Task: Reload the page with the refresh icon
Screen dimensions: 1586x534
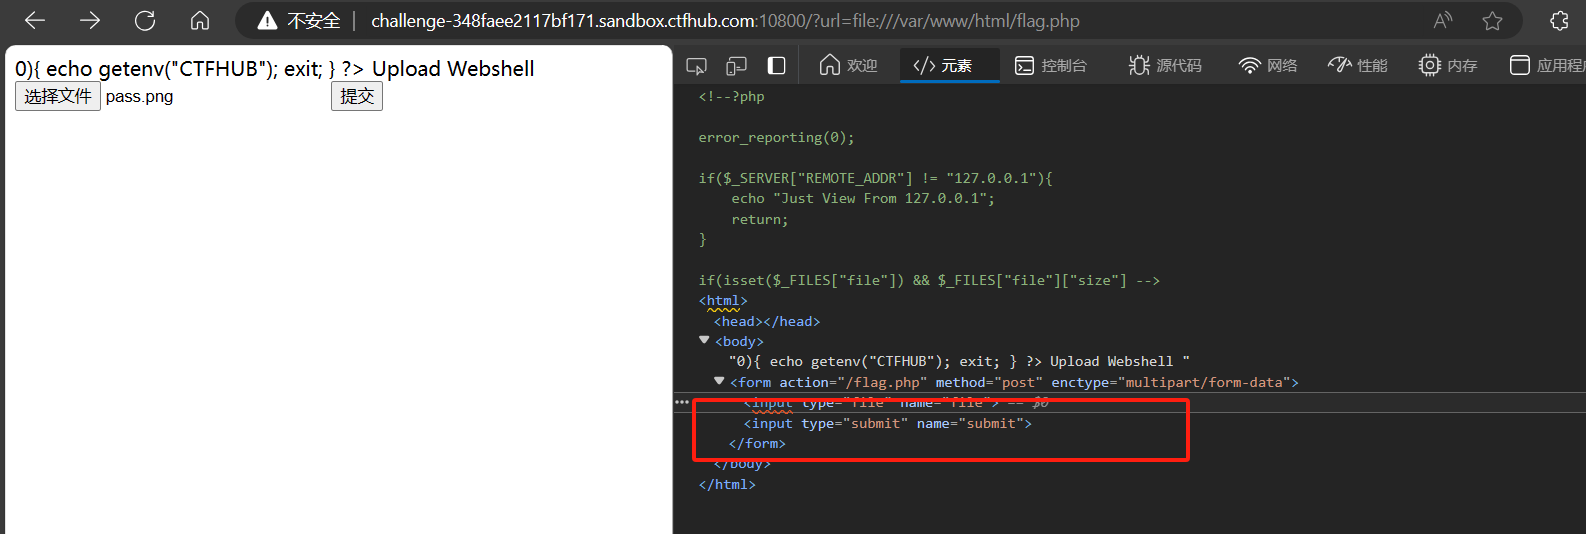Action: 145,20
